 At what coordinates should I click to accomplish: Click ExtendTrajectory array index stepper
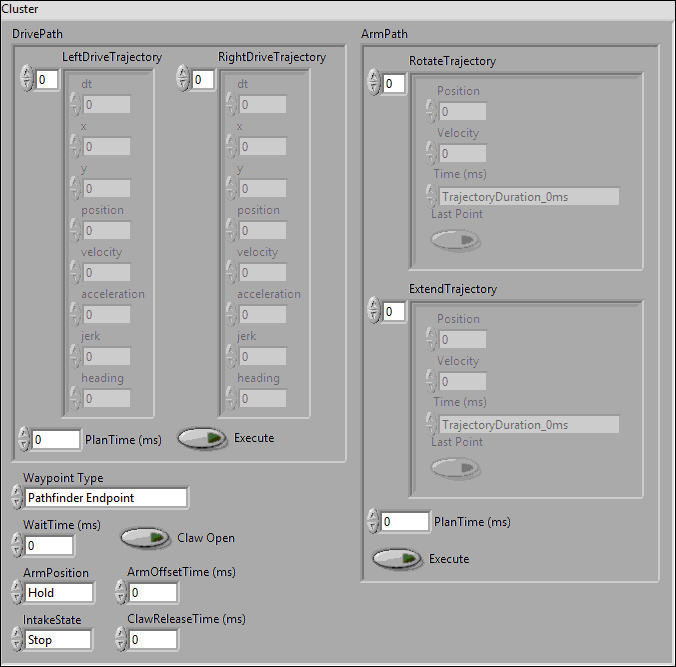pyautogui.click(x=373, y=310)
